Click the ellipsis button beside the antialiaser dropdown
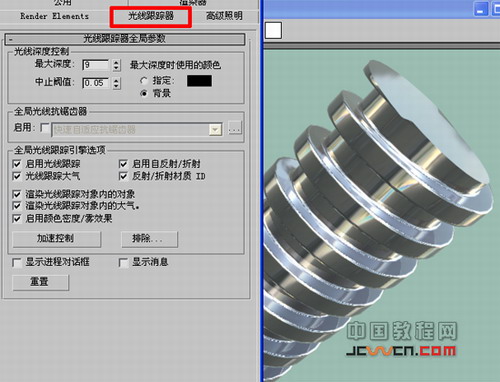The width and height of the screenshot is (500, 382). (235, 128)
